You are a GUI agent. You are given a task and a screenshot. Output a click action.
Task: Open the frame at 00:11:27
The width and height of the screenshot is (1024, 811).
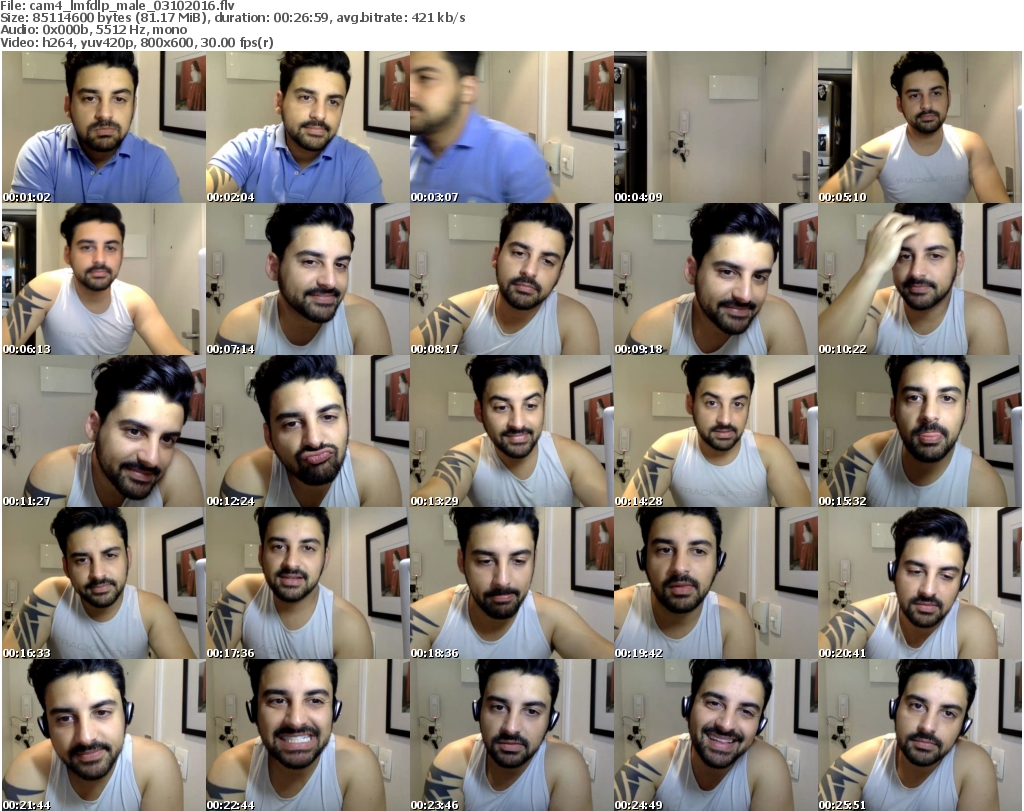104,431
